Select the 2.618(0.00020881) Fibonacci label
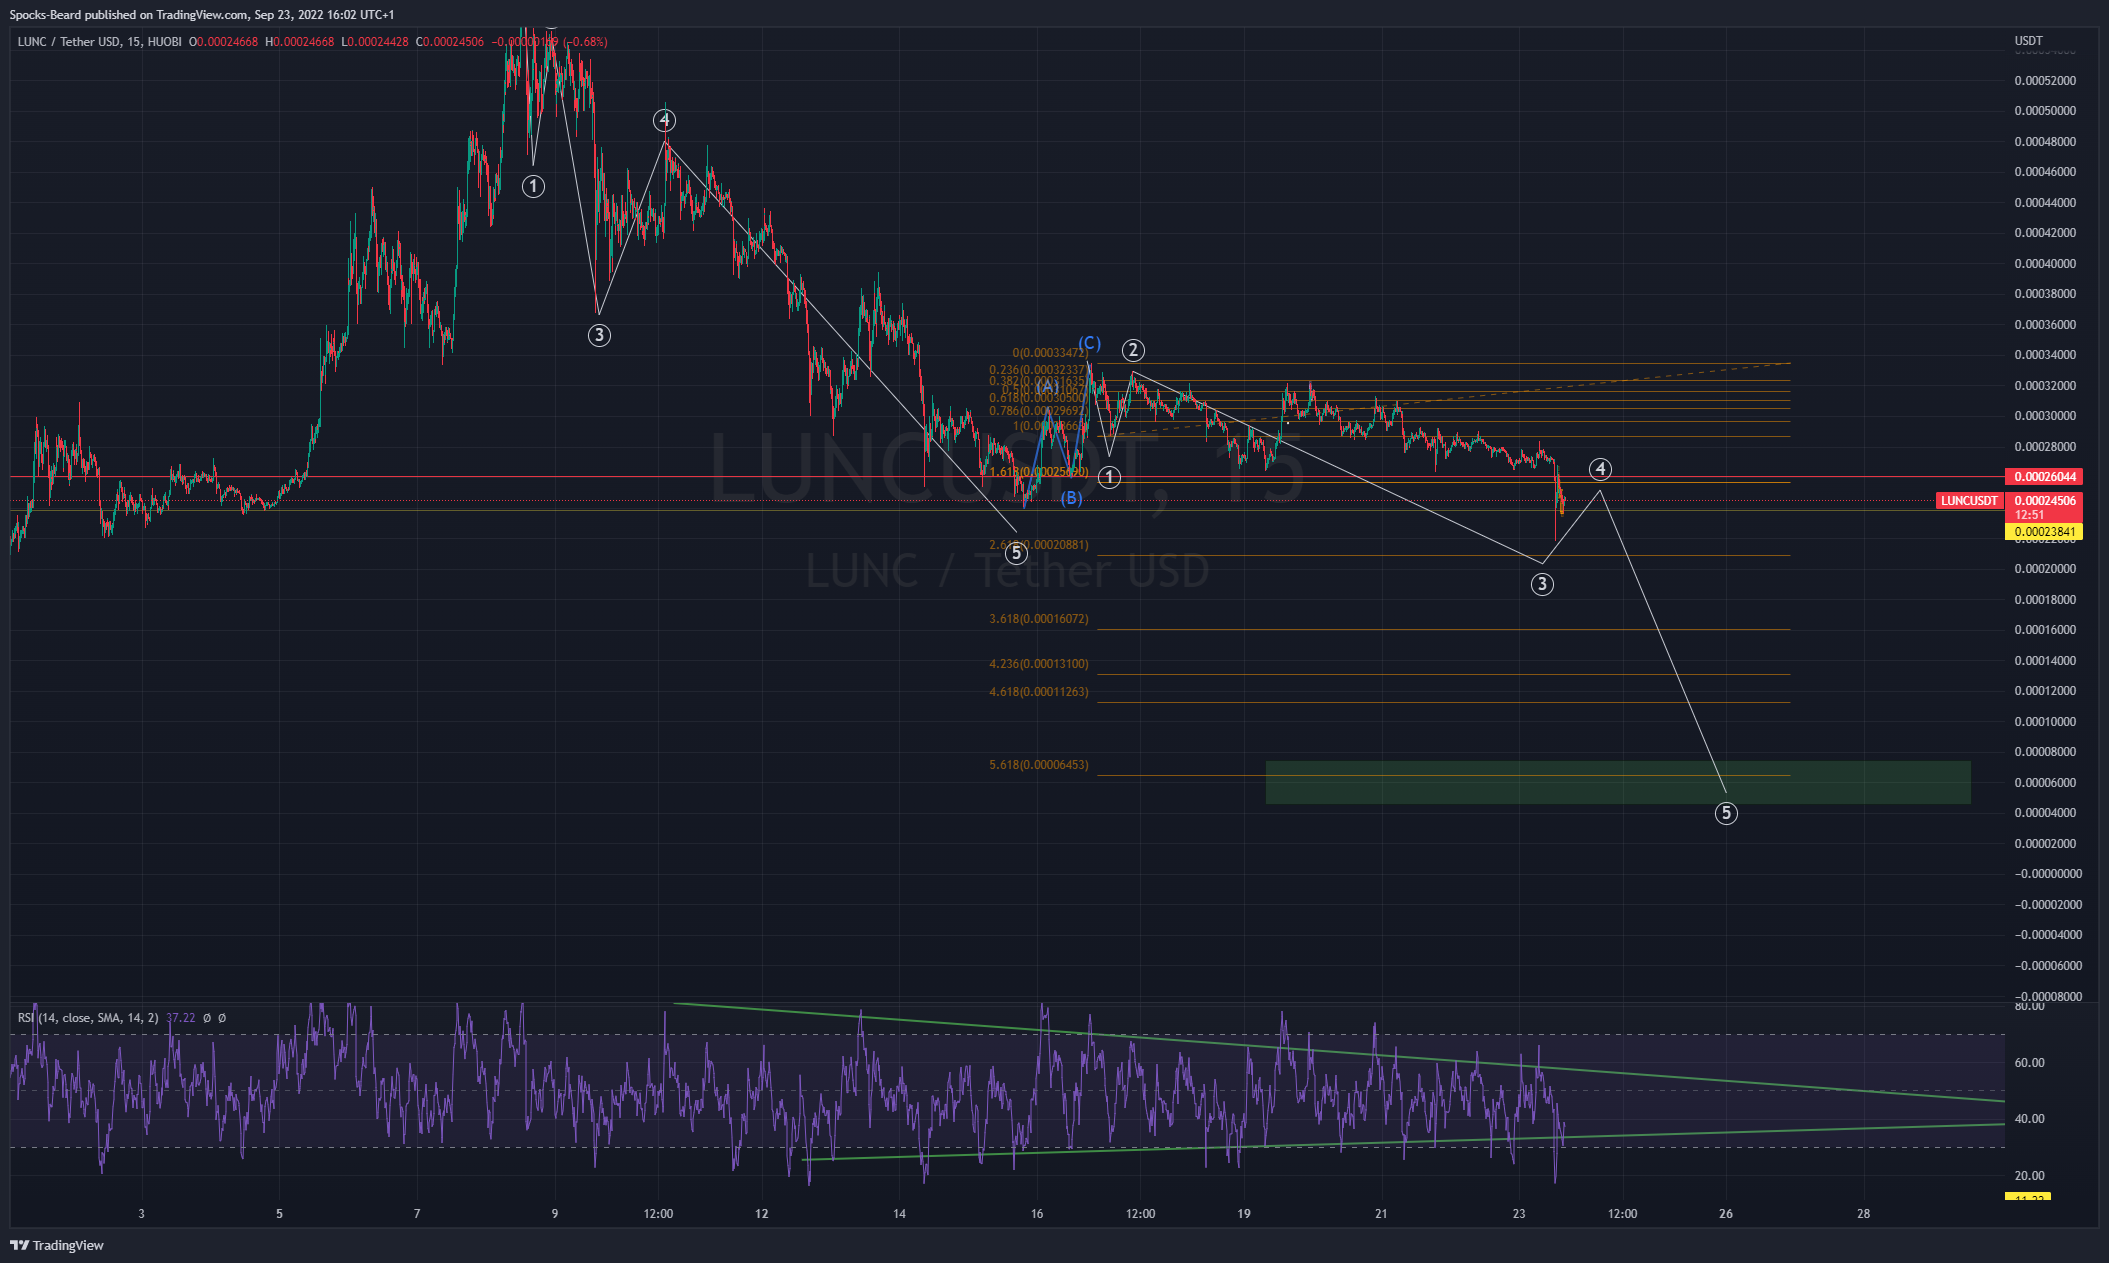Image resolution: width=2109 pixels, height=1263 pixels. coord(1039,545)
